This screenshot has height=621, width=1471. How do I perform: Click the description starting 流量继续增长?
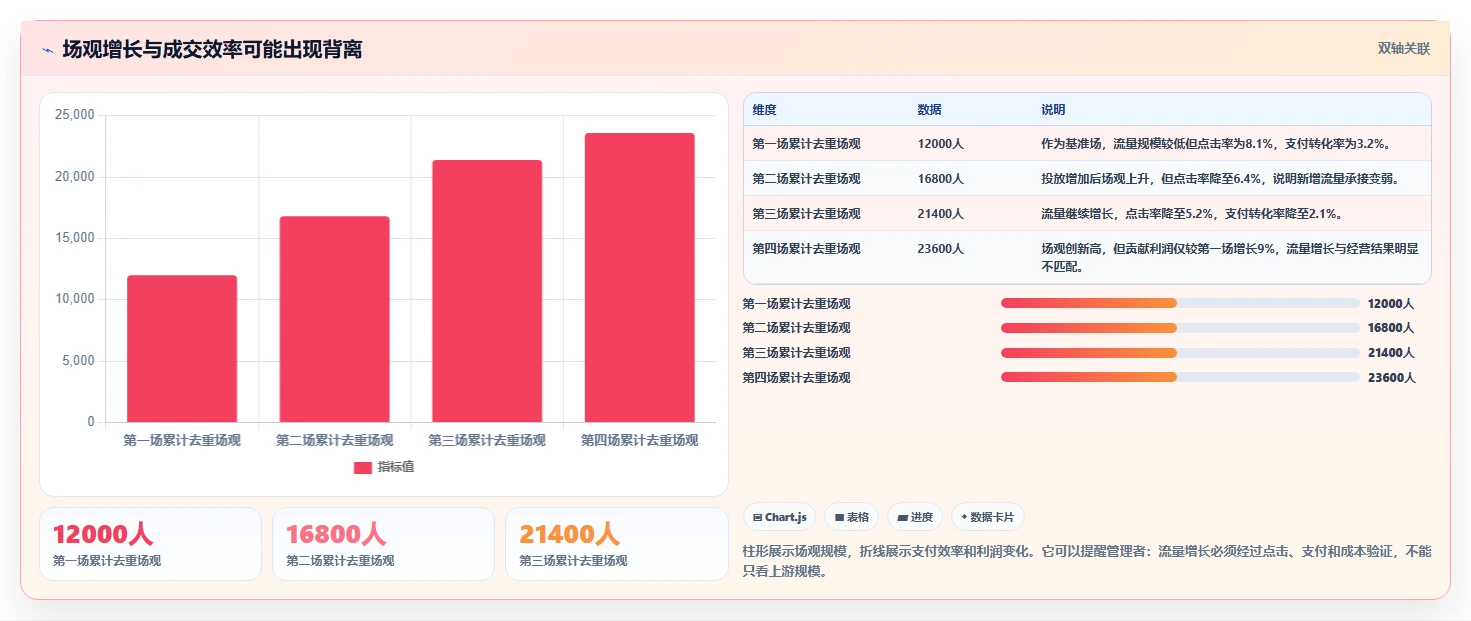point(1191,214)
